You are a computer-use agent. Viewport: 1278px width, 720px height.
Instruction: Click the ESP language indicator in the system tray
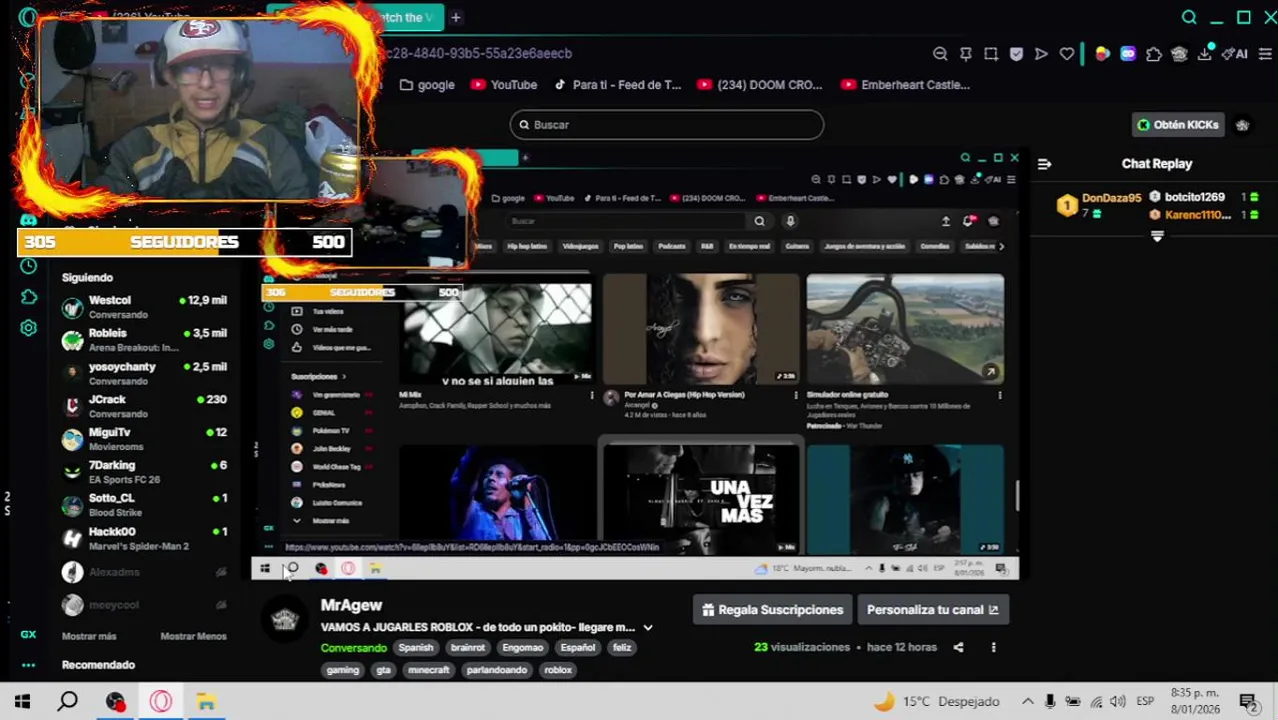pyautogui.click(x=1145, y=701)
